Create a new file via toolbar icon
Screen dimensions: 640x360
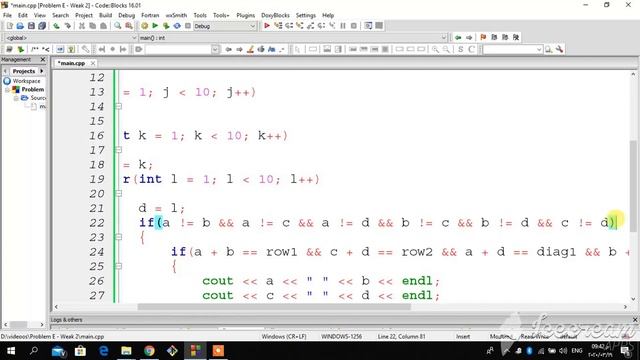point(9,26)
